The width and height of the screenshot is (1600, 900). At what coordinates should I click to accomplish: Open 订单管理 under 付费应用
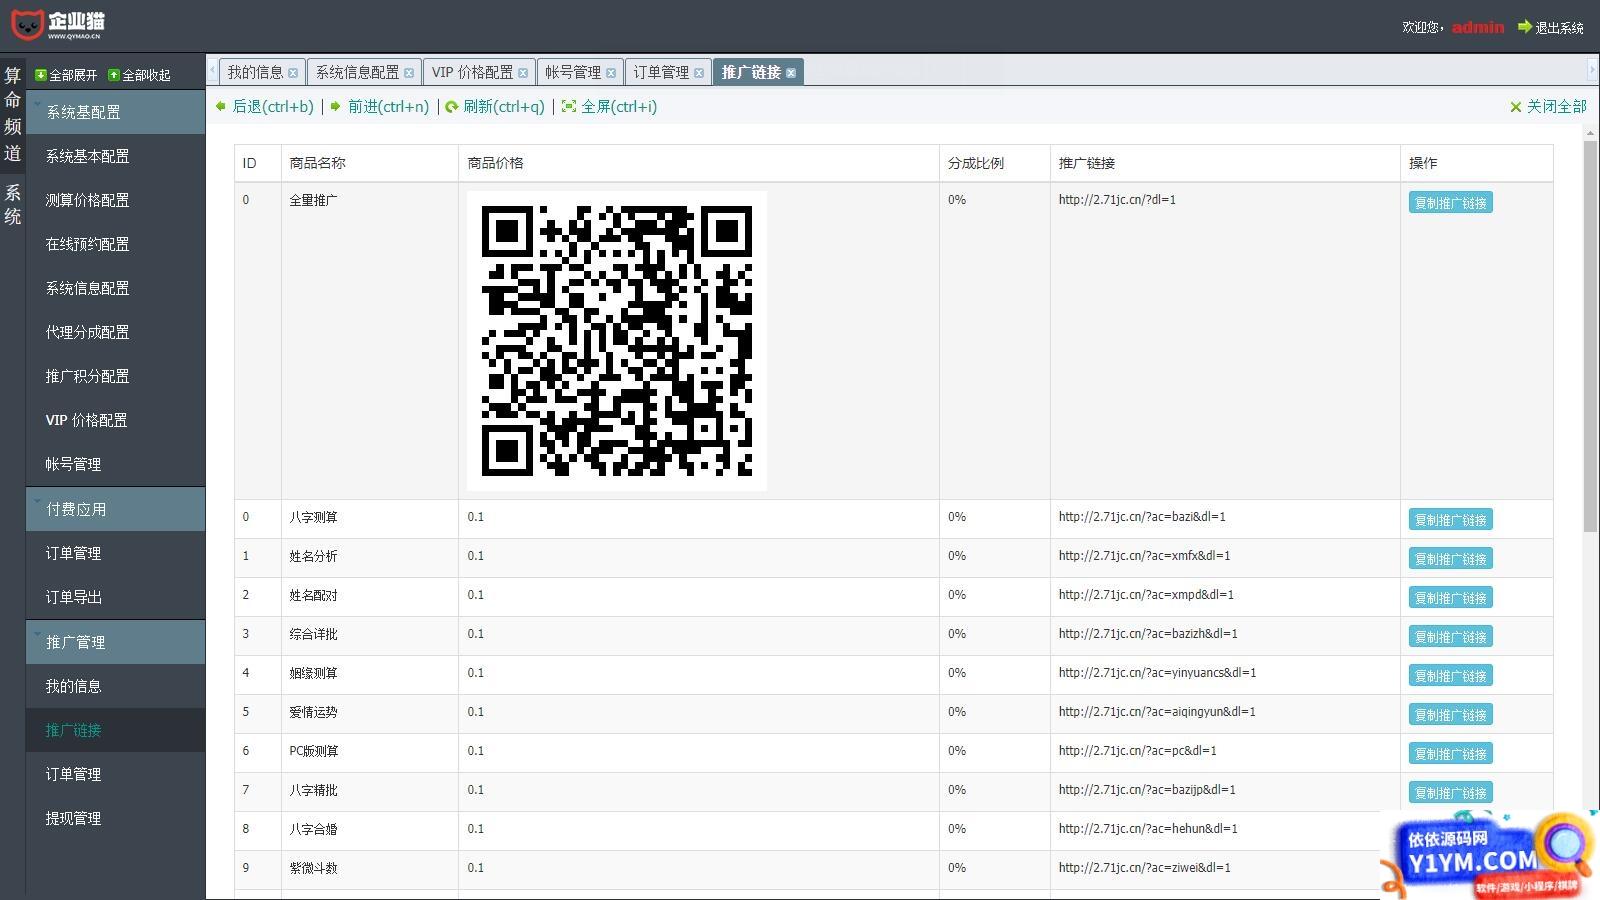click(115, 553)
